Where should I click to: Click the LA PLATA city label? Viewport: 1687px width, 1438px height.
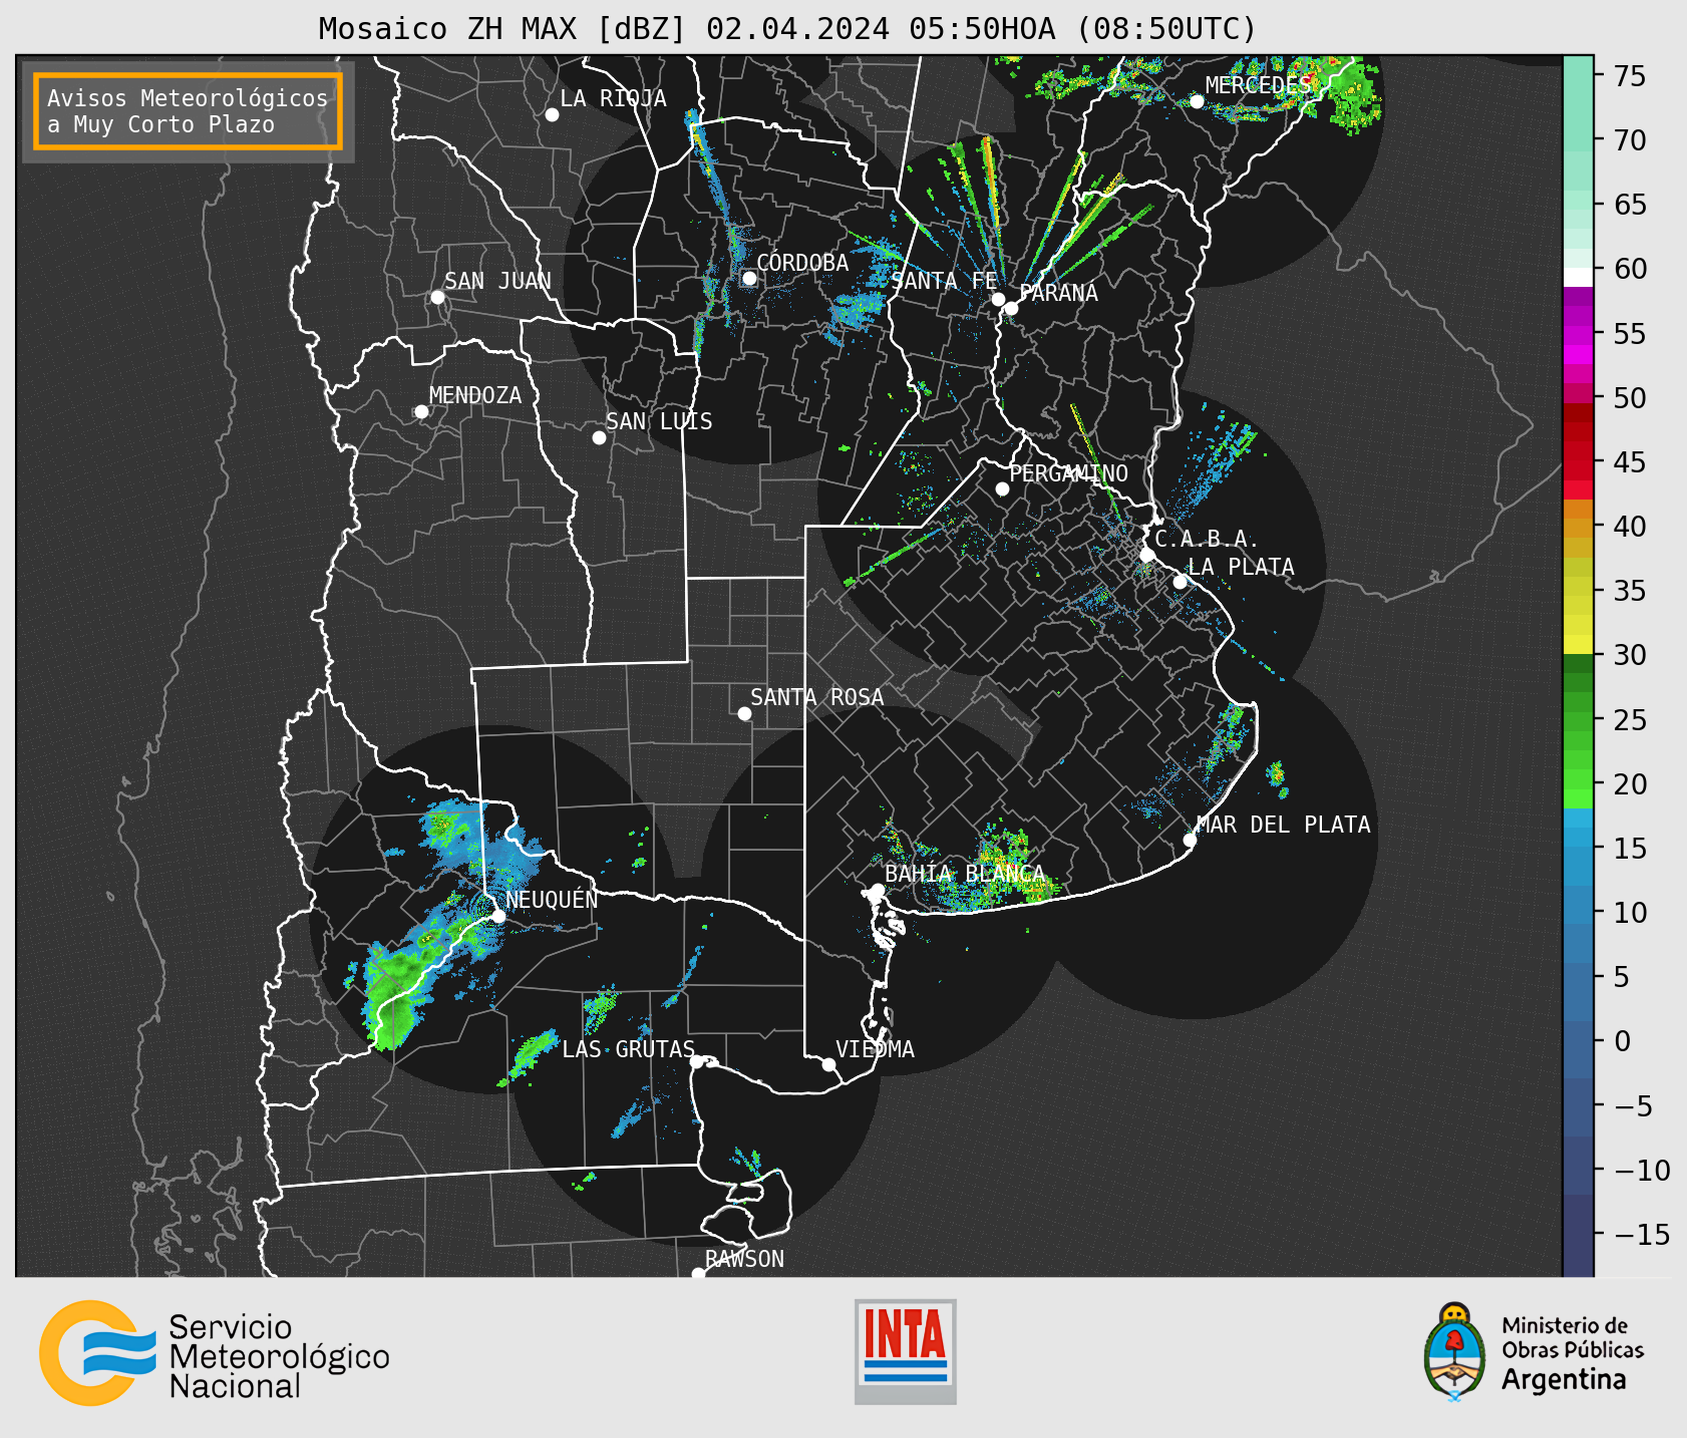tap(1241, 567)
